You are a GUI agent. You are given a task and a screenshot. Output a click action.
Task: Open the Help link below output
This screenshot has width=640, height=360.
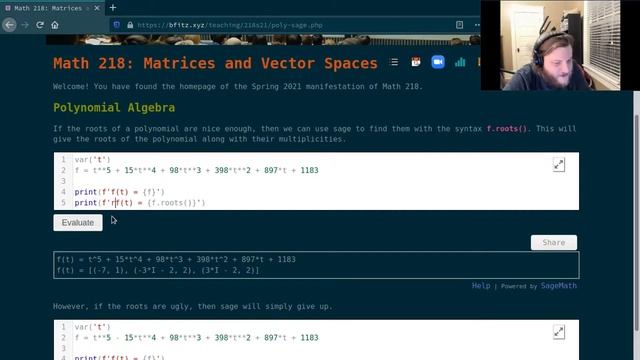(481, 286)
